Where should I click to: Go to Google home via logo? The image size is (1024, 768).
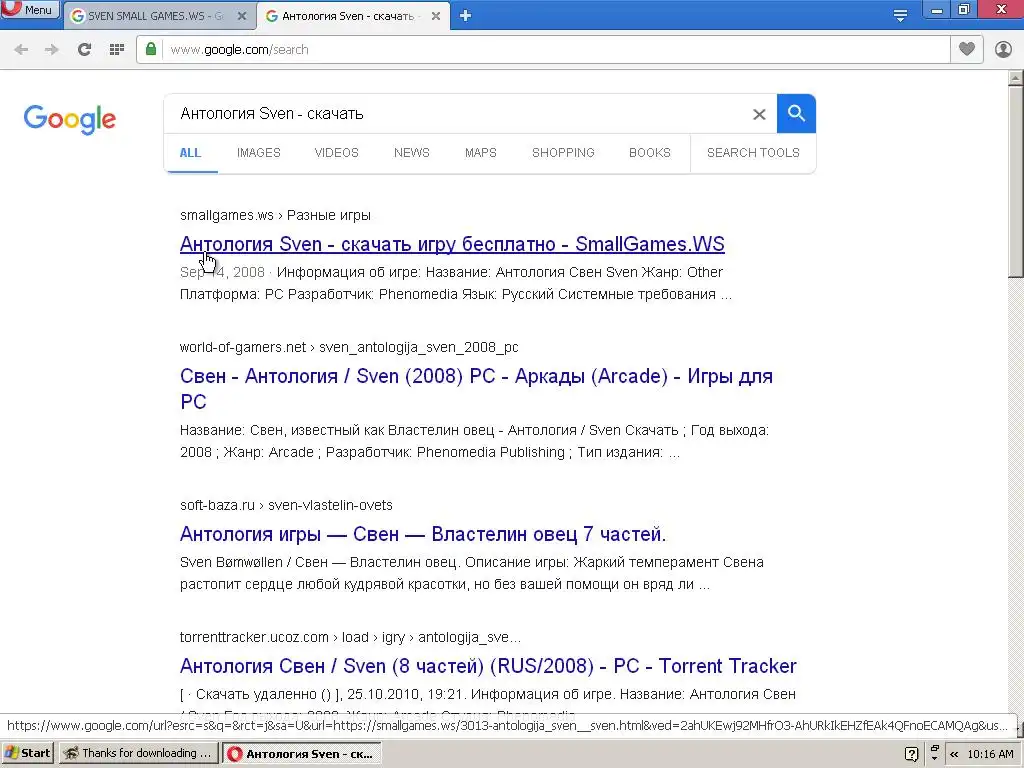click(x=69, y=119)
